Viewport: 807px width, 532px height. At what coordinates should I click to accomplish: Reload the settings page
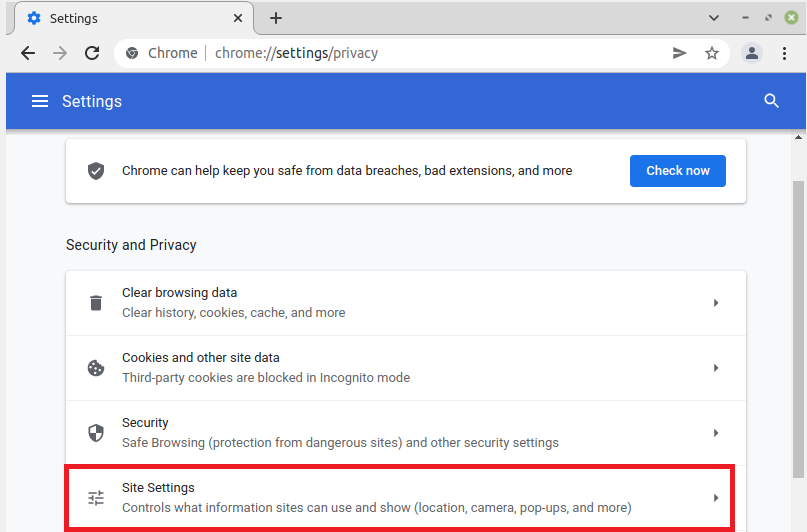click(92, 53)
